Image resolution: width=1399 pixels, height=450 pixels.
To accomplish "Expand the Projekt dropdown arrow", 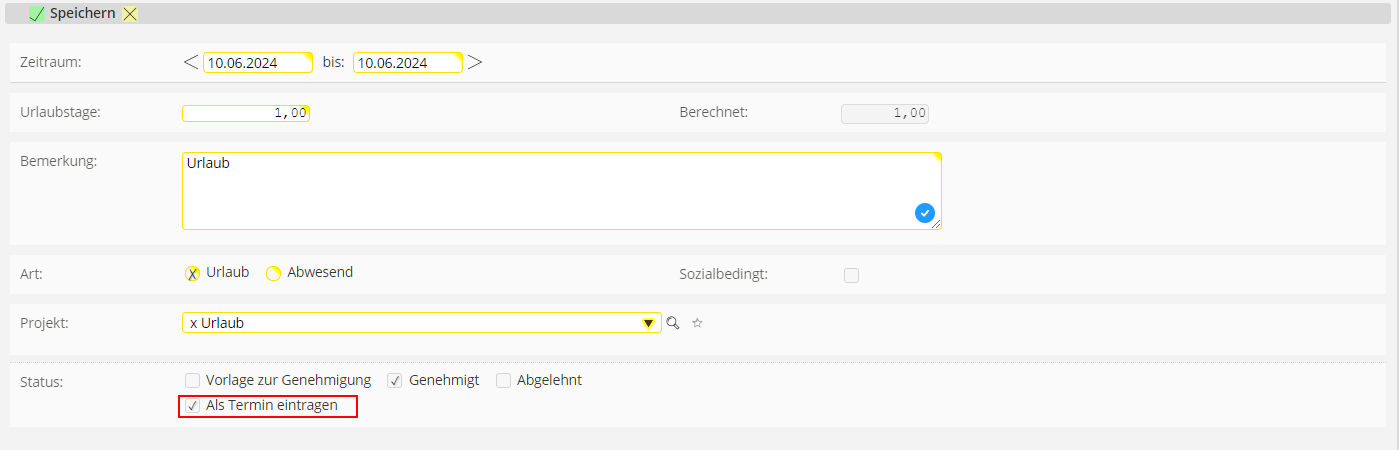I will coord(648,323).
